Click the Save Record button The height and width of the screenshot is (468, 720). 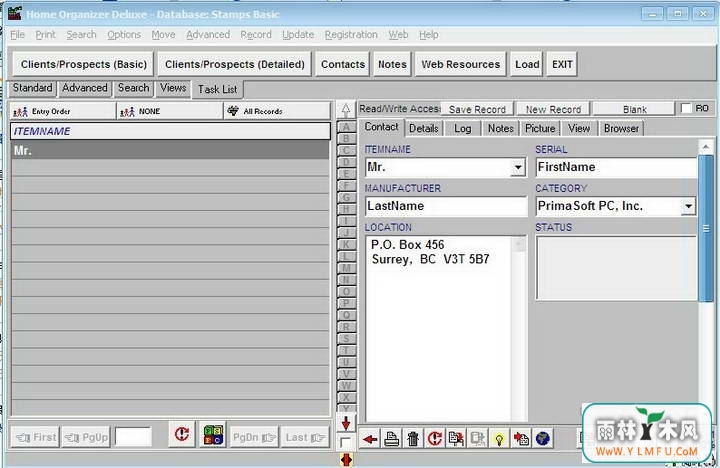[x=477, y=109]
